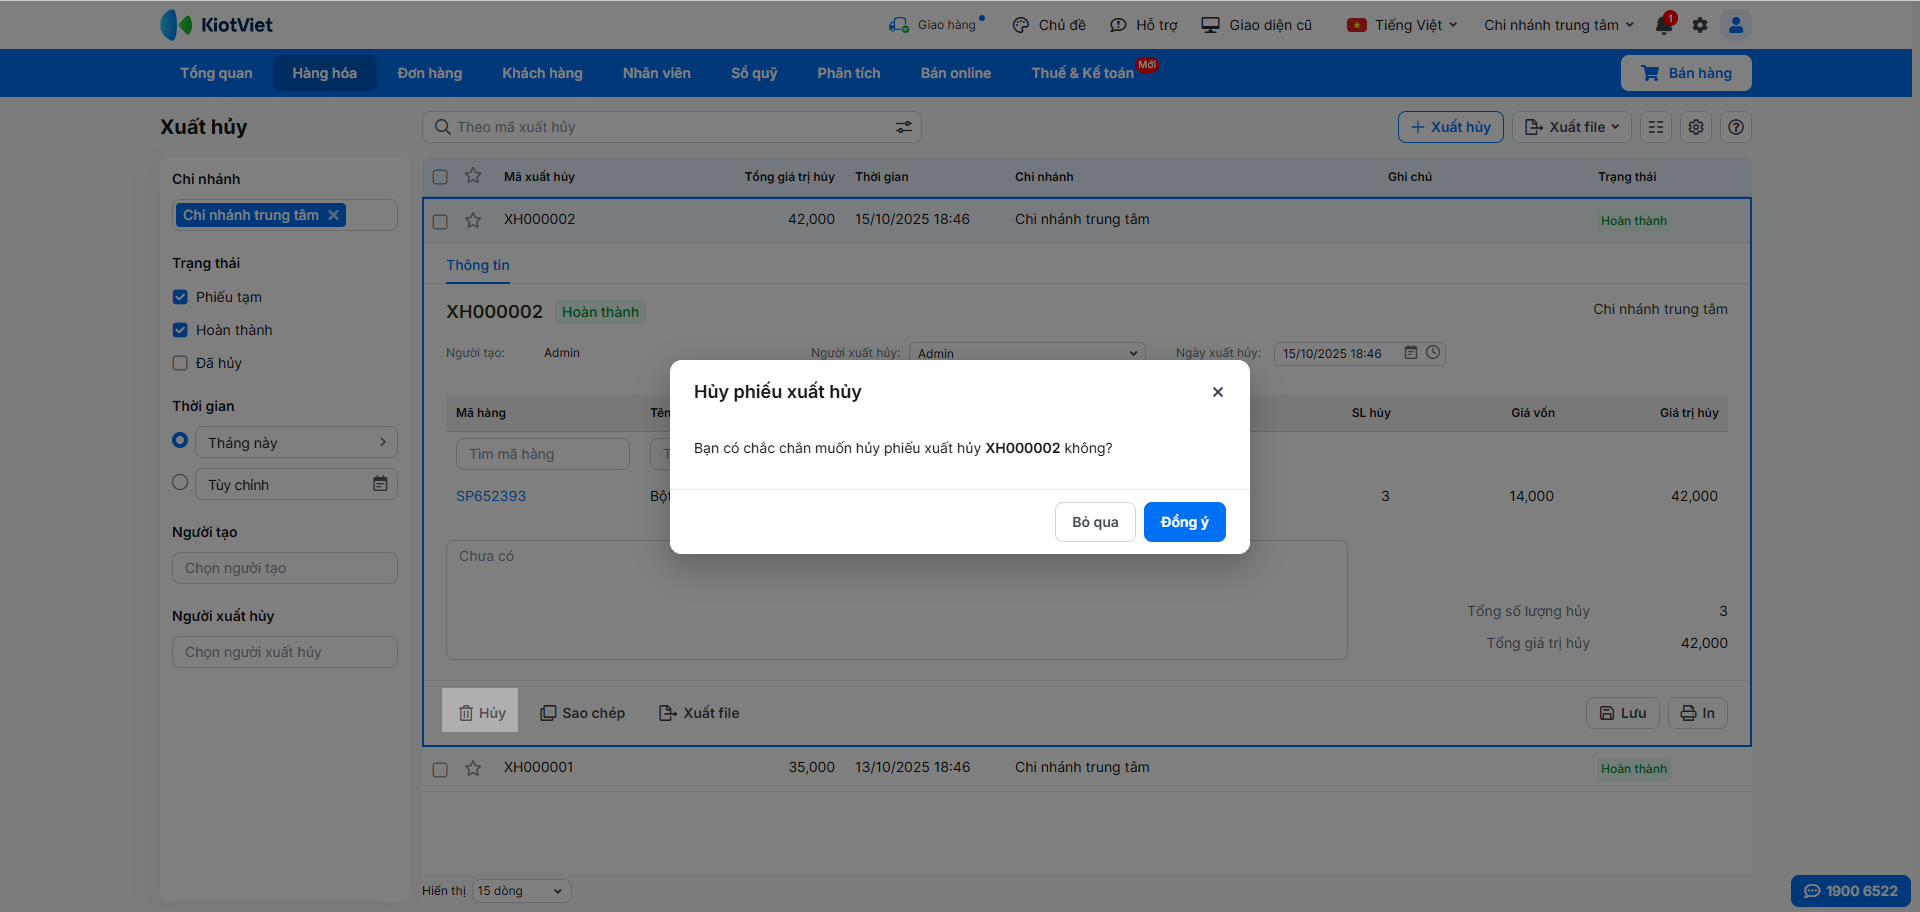Open the user account avatar
The height and width of the screenshot is (912, 1920).
pos(1736,25)
